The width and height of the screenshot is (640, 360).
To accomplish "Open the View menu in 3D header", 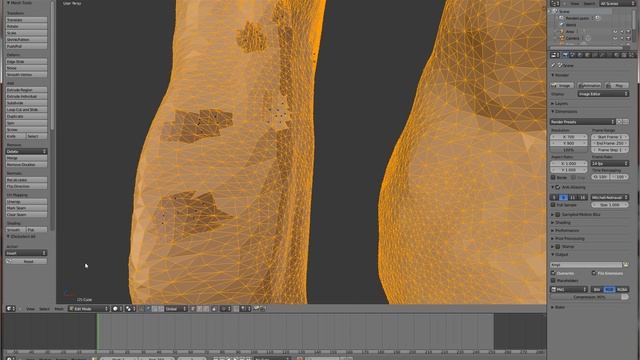I will [x=30, y=309].
